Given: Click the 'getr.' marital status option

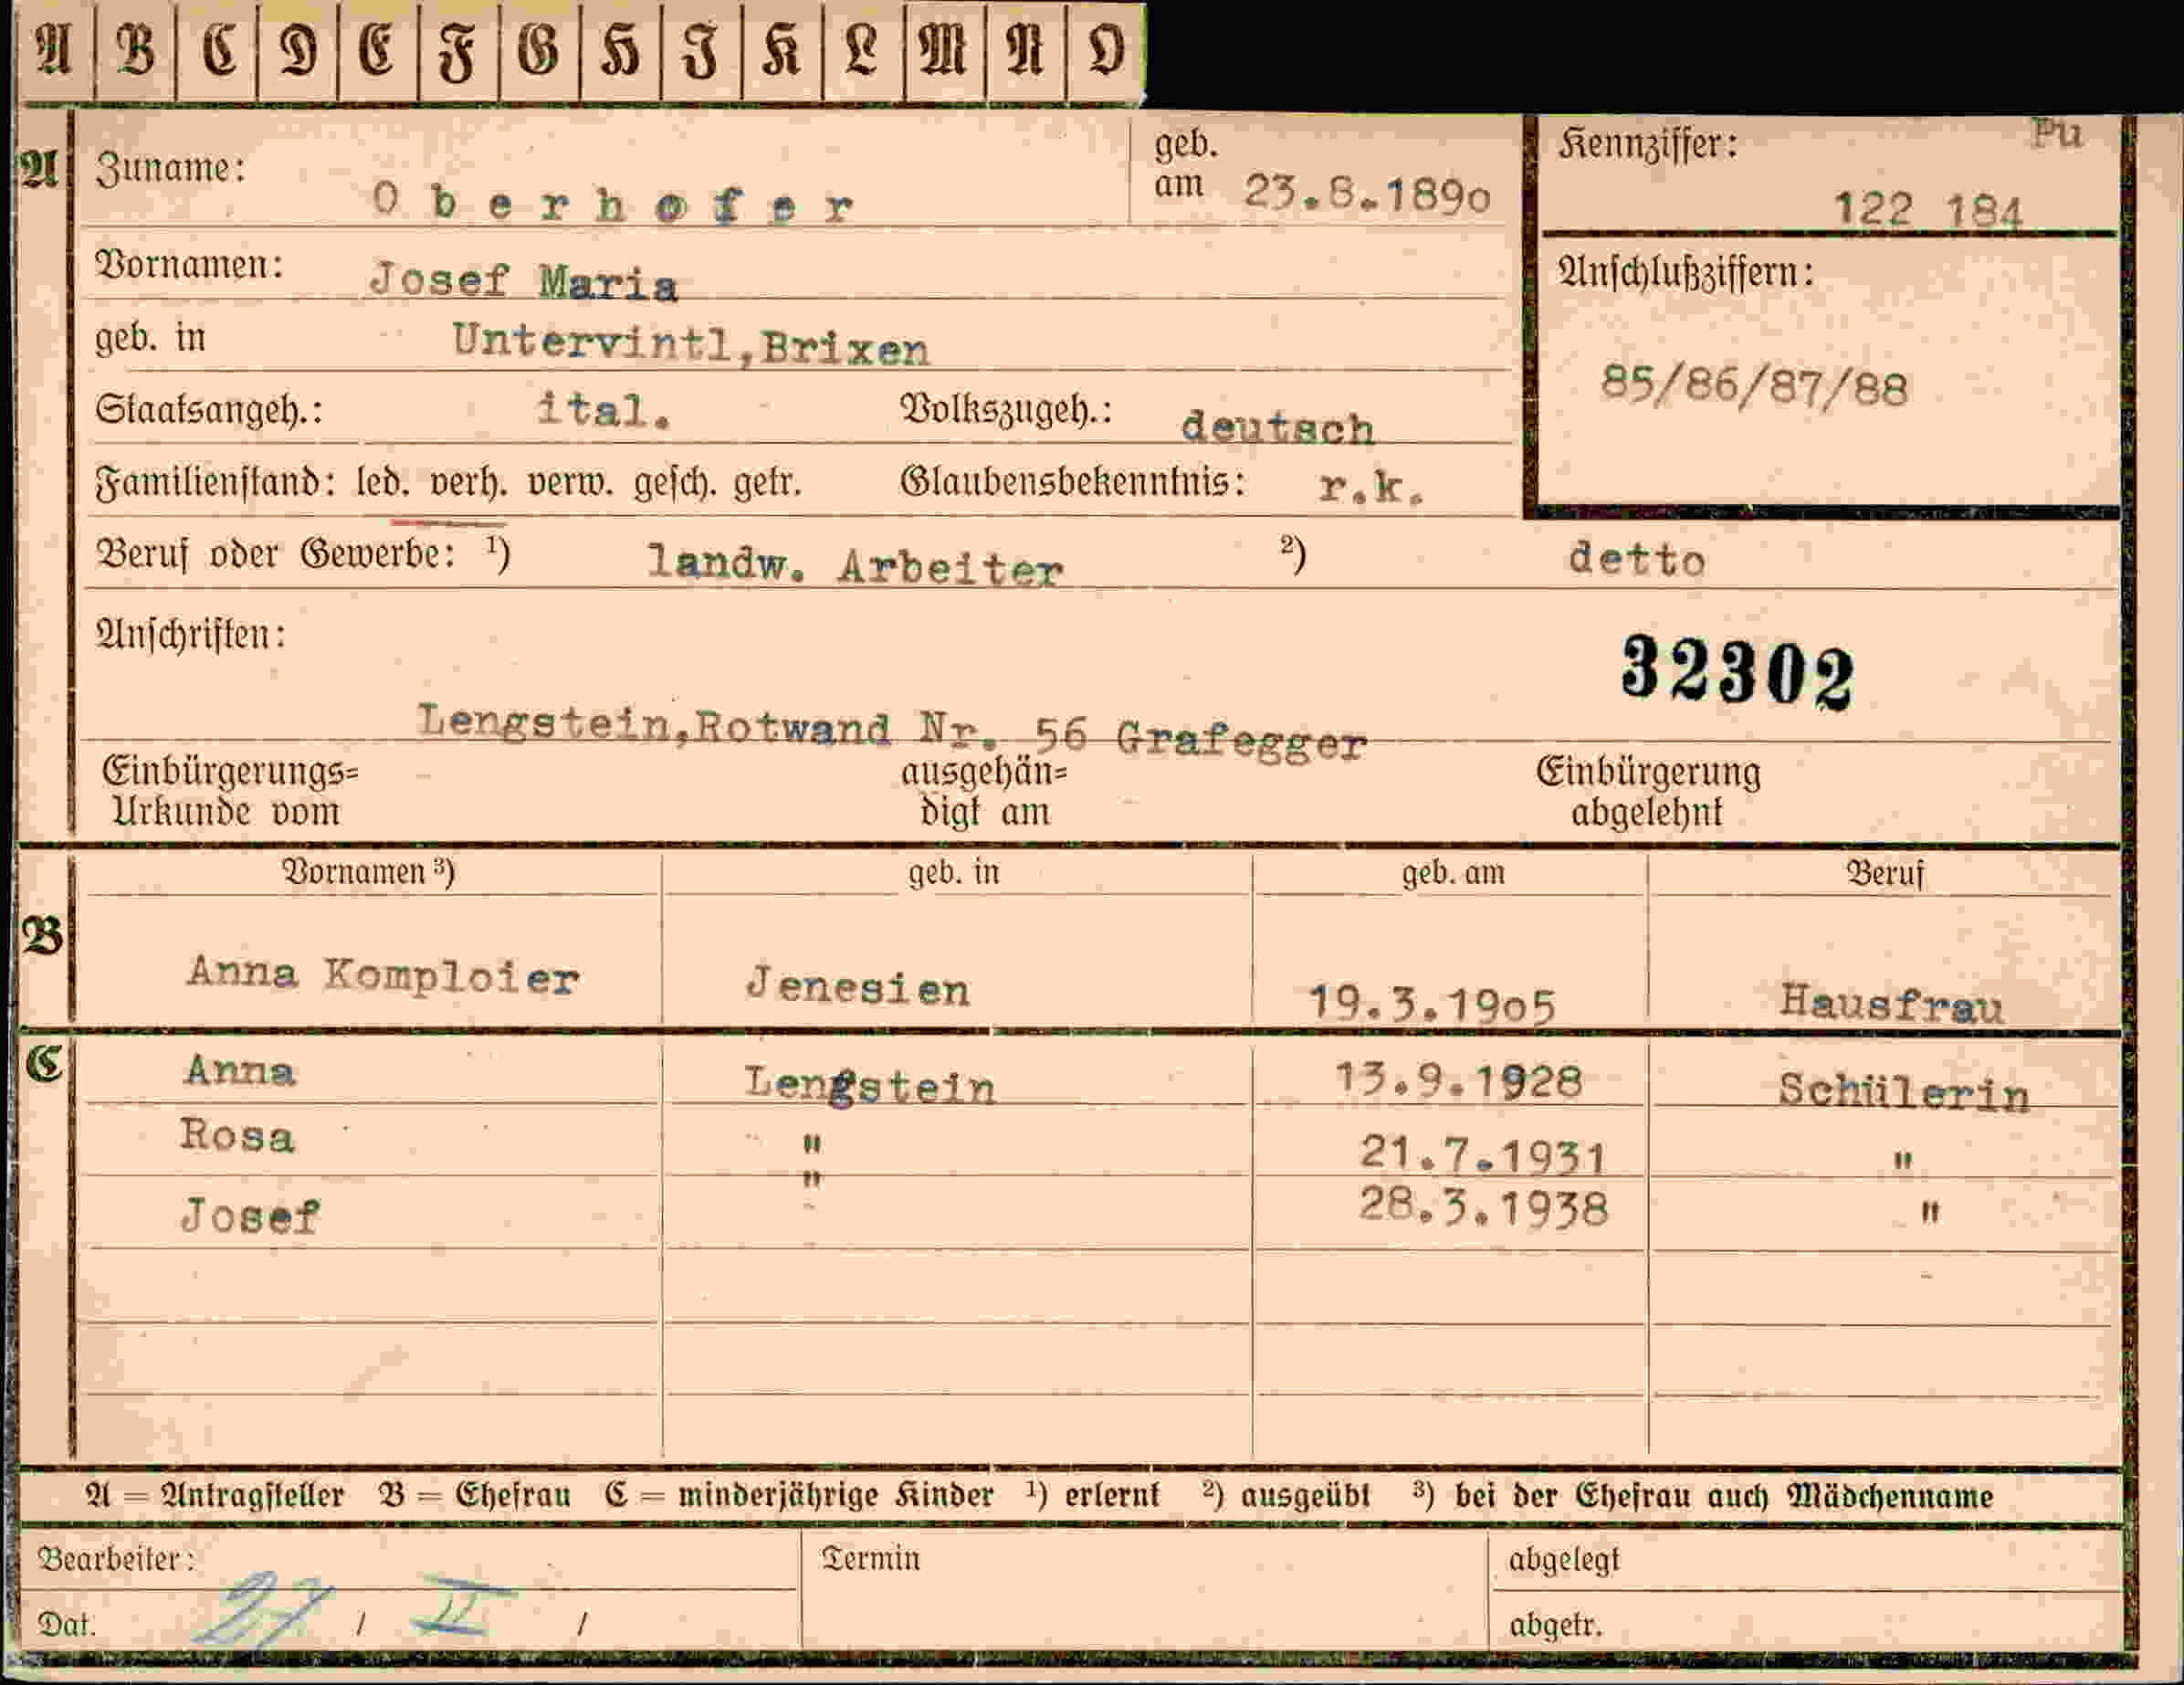Looking at the screenshot, I should click(767, 485).
